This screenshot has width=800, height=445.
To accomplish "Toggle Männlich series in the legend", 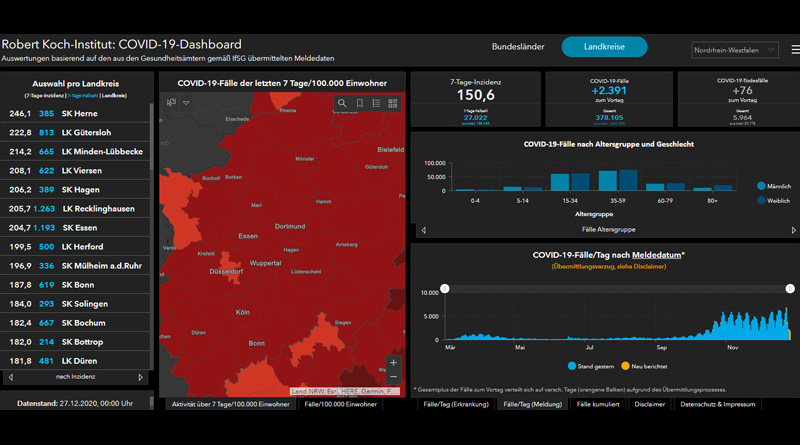I will point(774,186).
